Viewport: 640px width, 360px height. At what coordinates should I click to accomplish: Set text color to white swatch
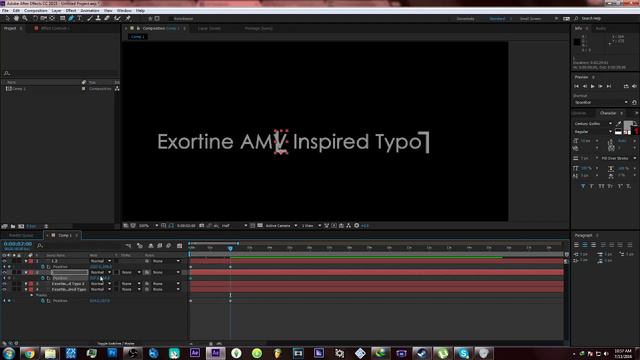coord(618,132)
